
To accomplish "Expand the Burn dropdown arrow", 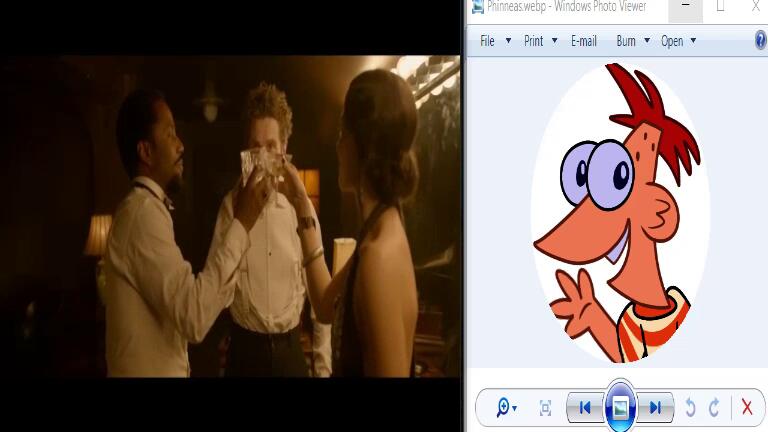I will pos(647,41).
